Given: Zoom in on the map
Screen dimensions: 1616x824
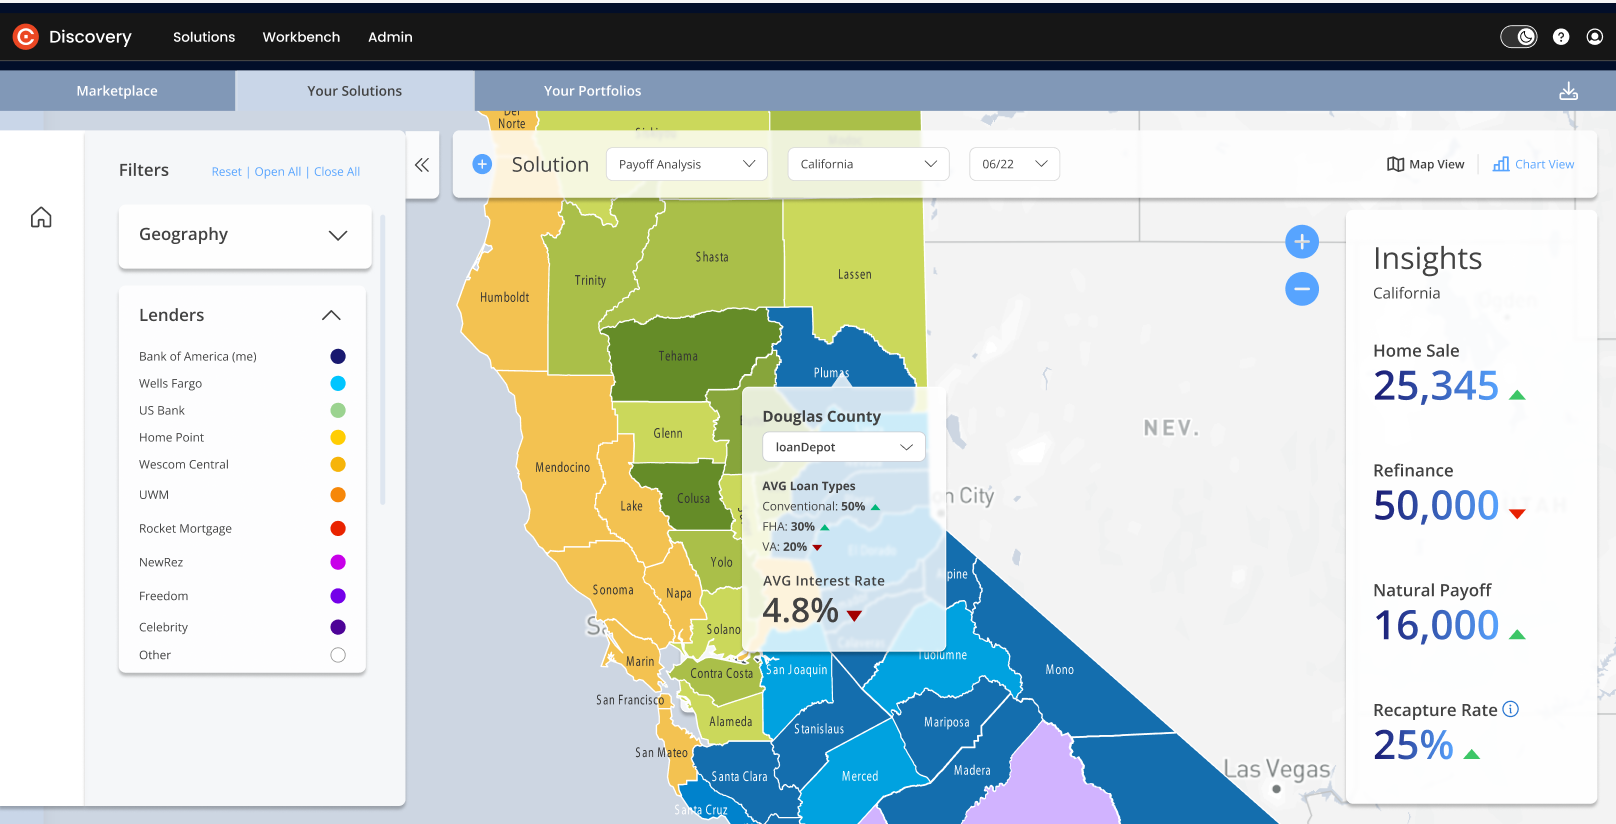Looking at the screenshot, I should (x=1301, y=241).
